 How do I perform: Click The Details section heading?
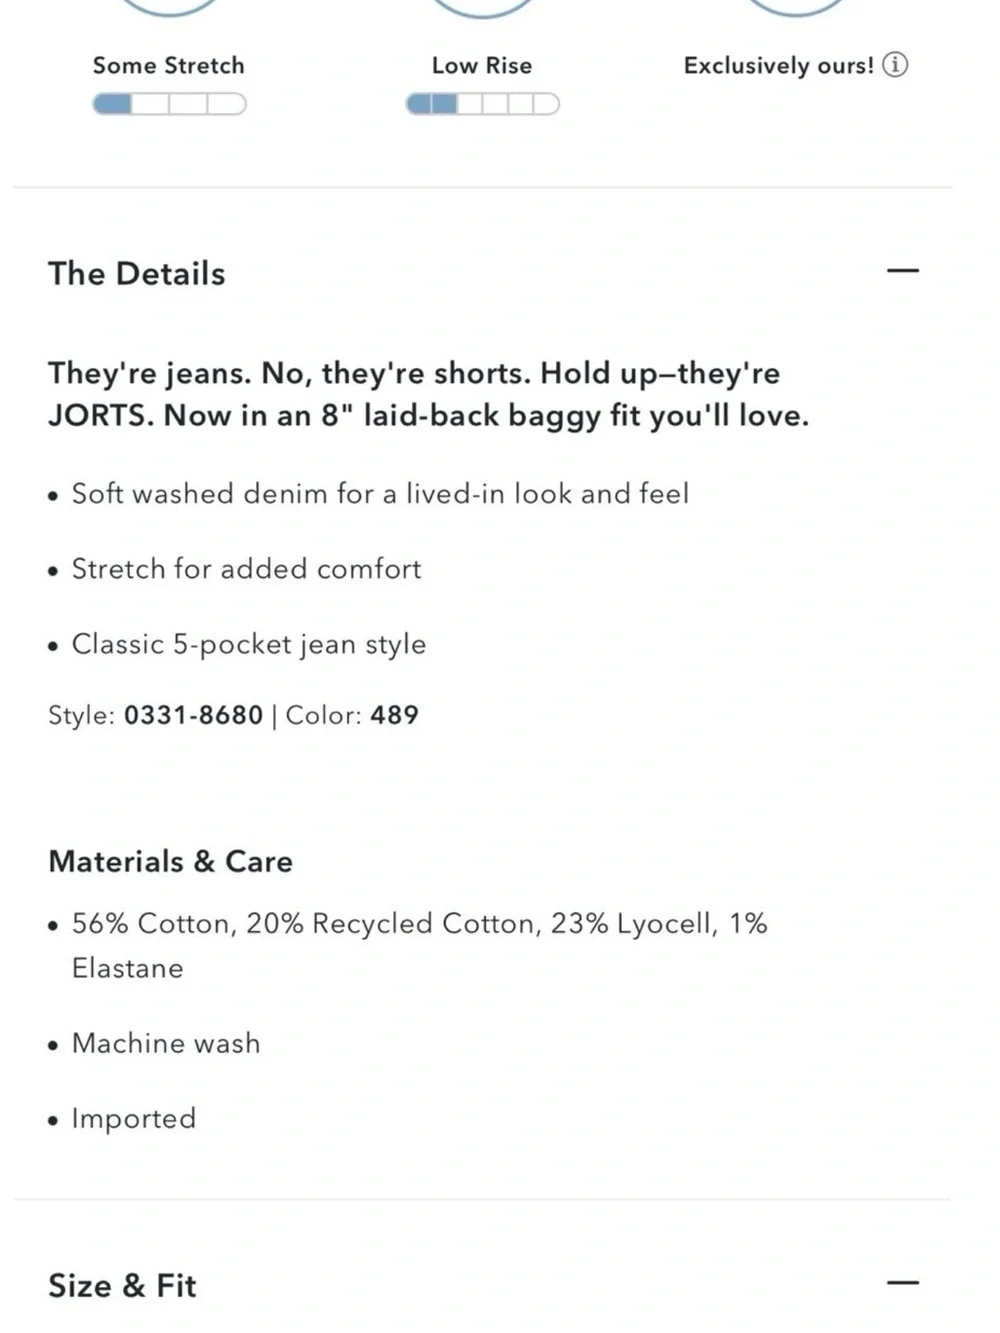137,273
